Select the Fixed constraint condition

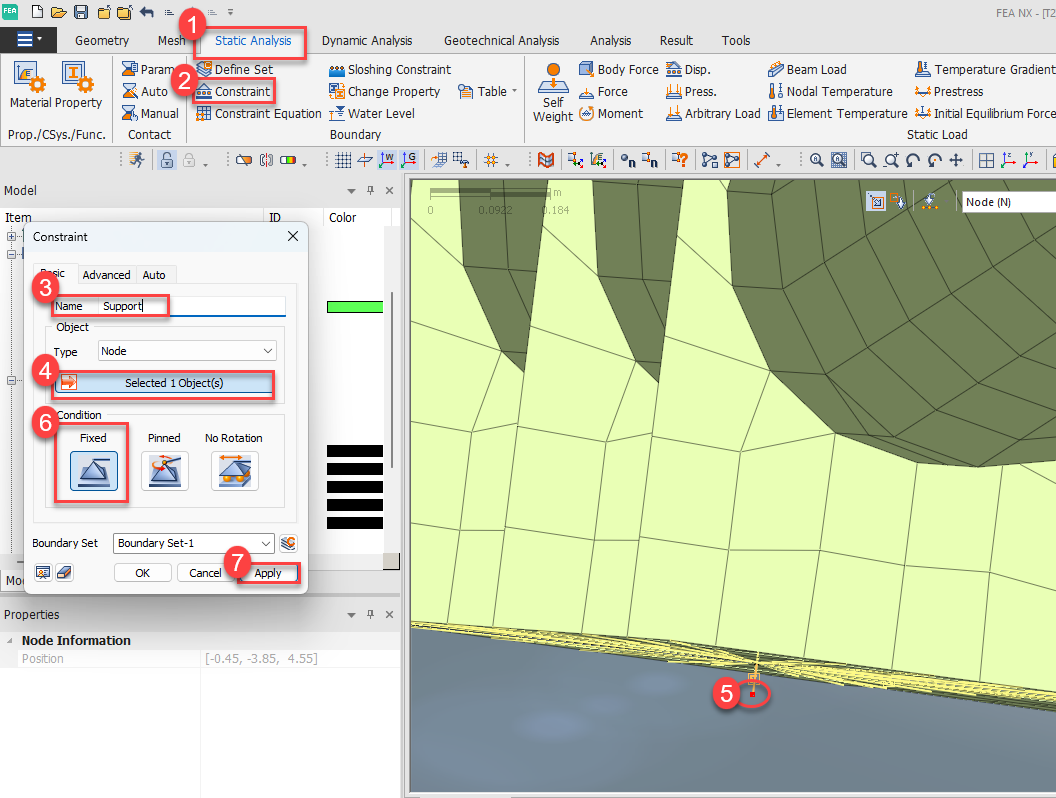(x=91, y=471)
